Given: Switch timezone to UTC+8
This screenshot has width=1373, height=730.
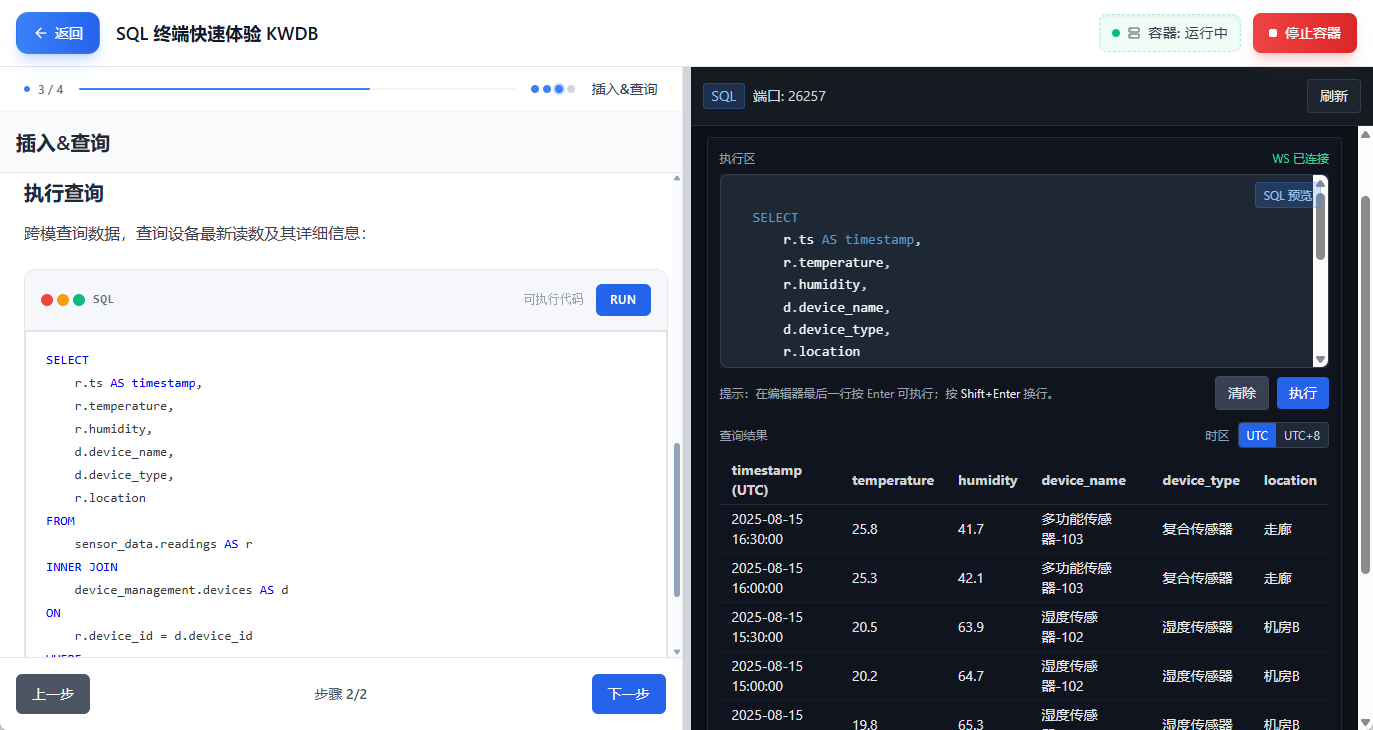Looking at the screenshot, I should point(1302,435).
